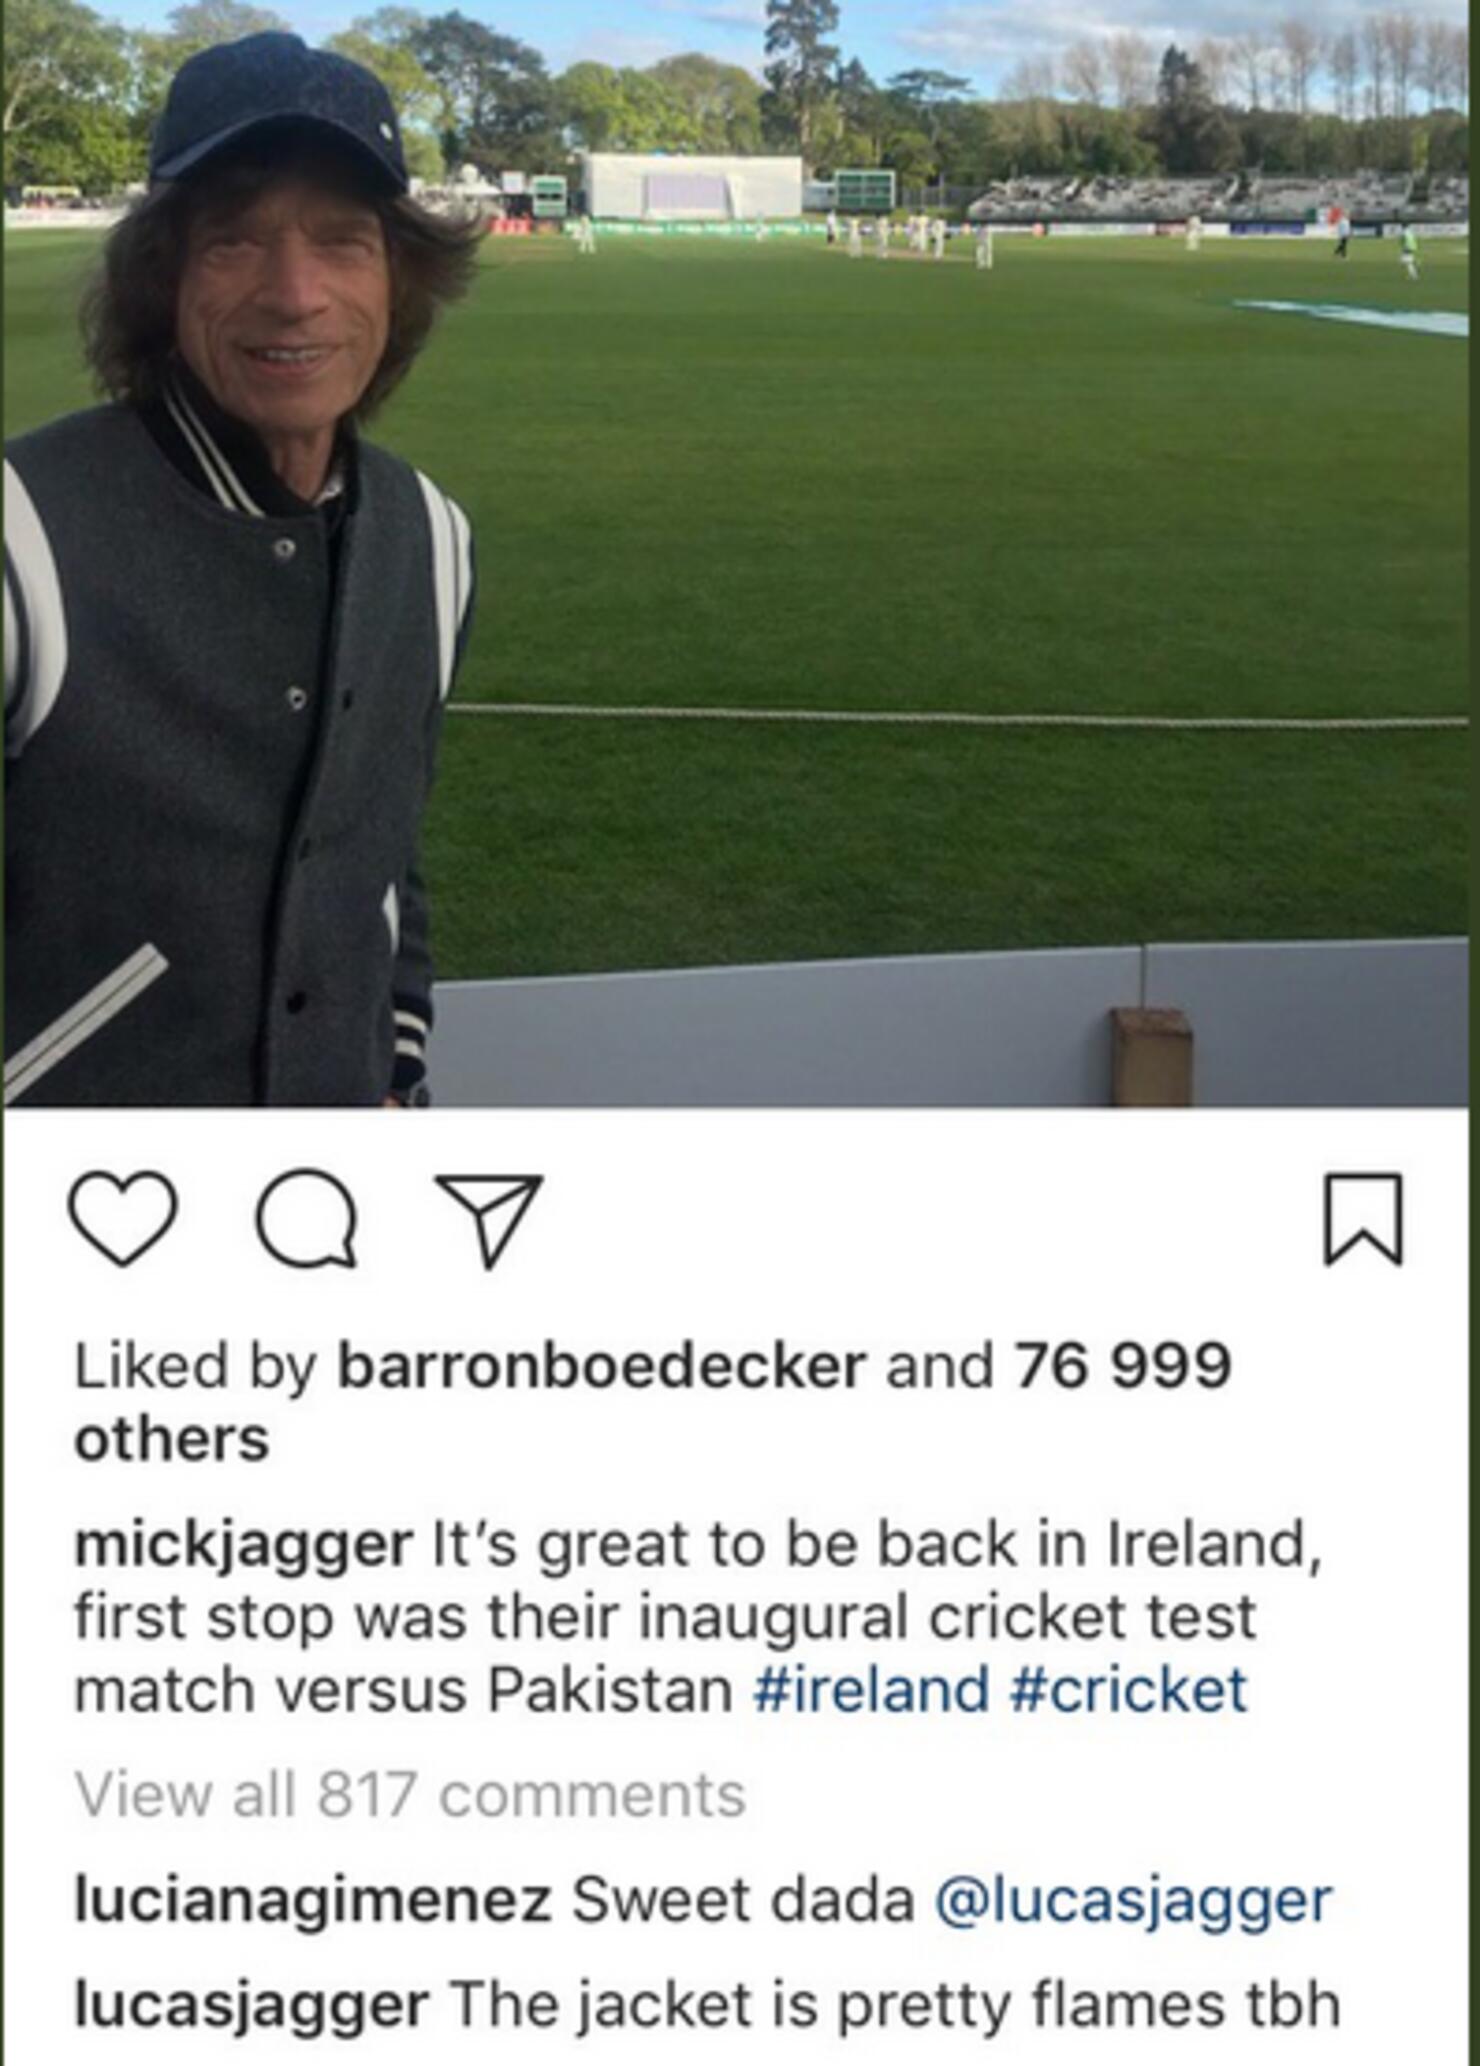Viewport: 1480px width, 2066px height.
Task: Tap the heart like icon
Action: [x=123, y=1220]
